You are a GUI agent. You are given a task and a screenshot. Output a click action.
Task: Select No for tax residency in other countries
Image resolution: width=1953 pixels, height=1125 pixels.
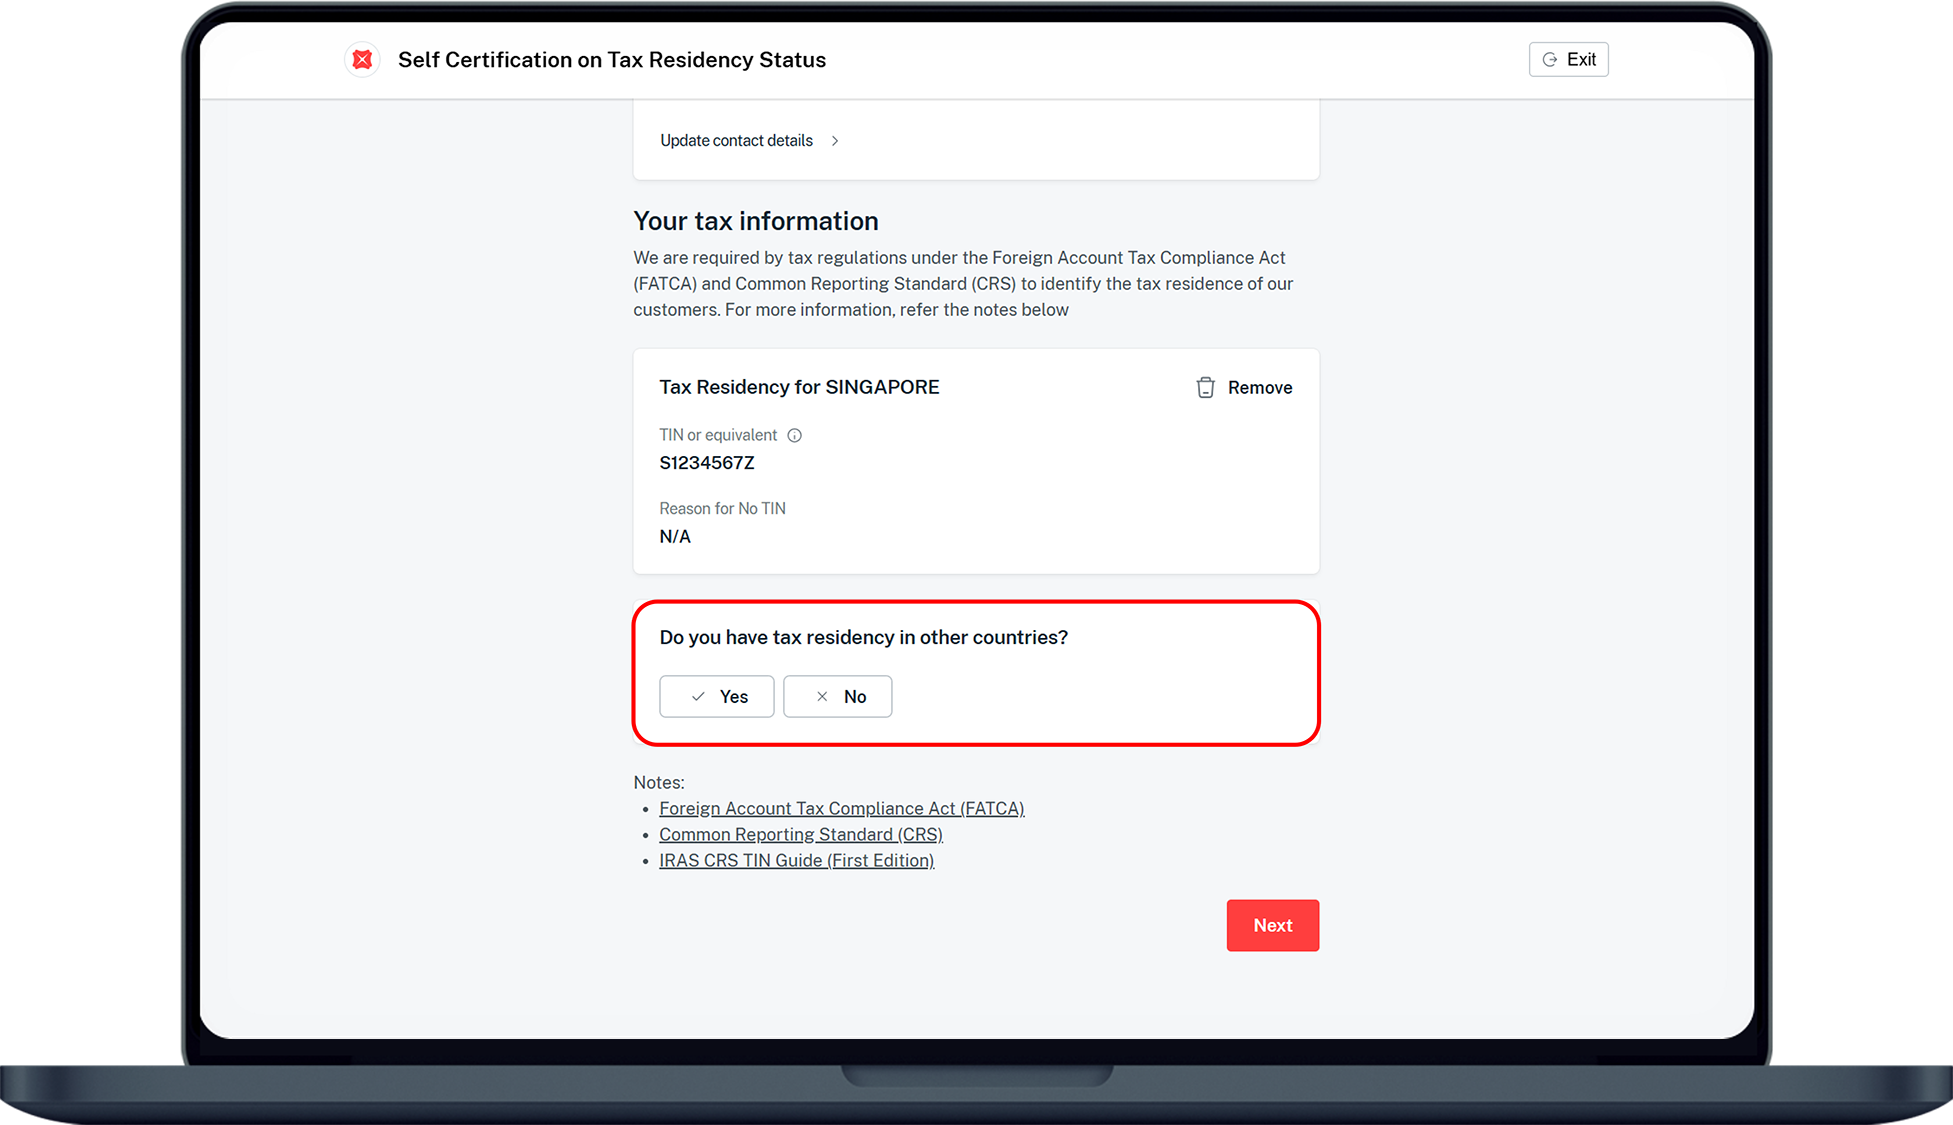coord(838,697)
